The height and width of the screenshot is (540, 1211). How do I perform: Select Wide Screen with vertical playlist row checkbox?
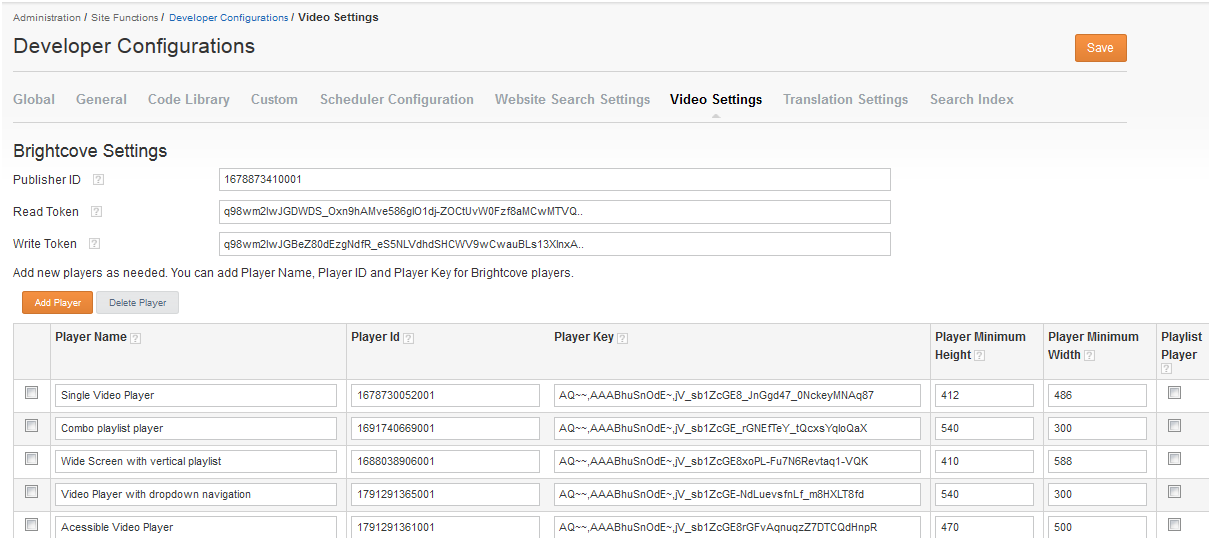(31, 459)
